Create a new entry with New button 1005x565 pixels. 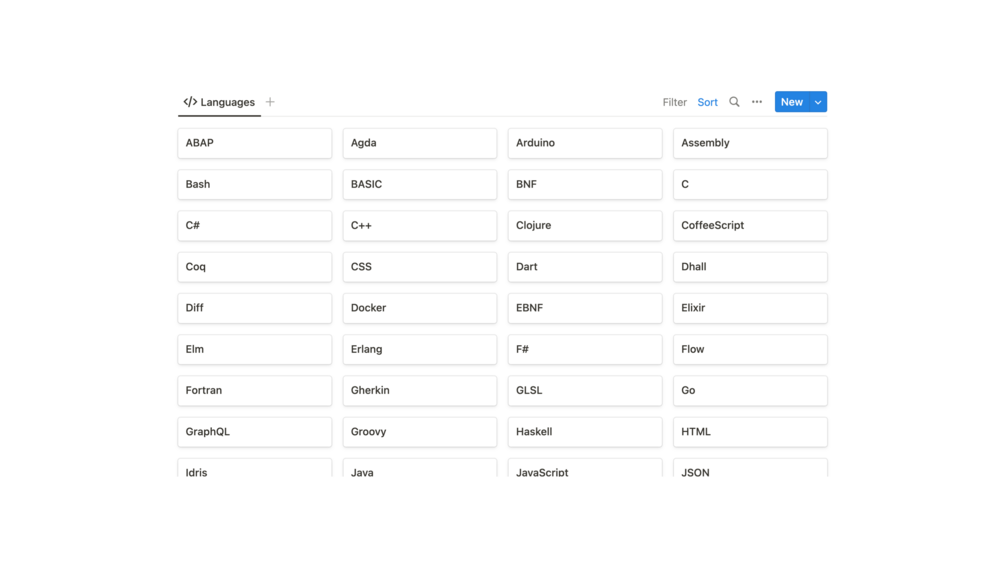(x=791, y=102)
